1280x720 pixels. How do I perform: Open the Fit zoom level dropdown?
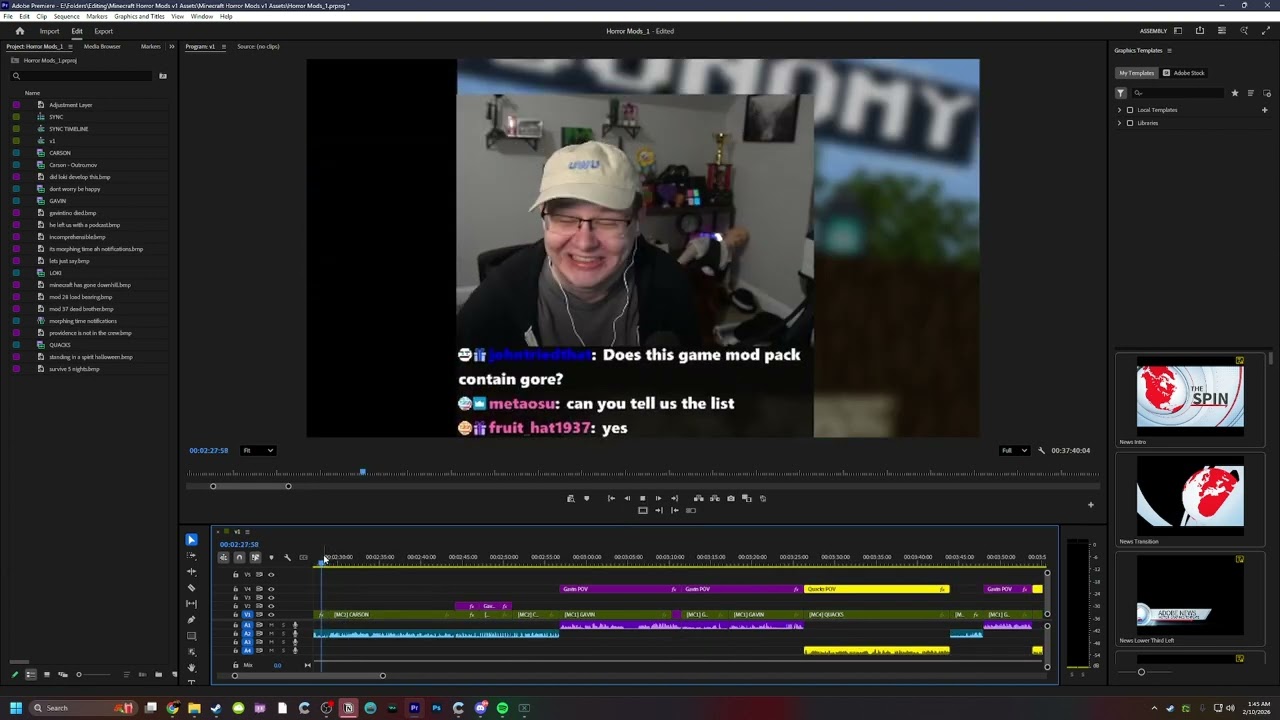coord(258,450)
